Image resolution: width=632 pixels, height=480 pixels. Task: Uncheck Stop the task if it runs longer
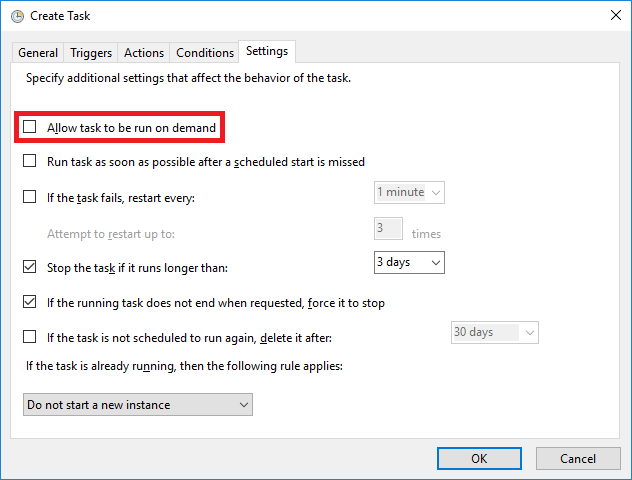pyautogui.click(x=30, y=267)
